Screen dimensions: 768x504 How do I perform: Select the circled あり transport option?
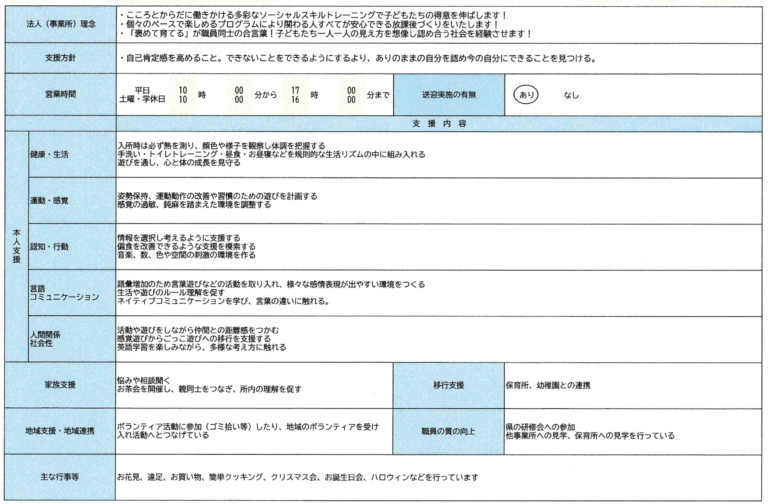(x=527, y=94)
